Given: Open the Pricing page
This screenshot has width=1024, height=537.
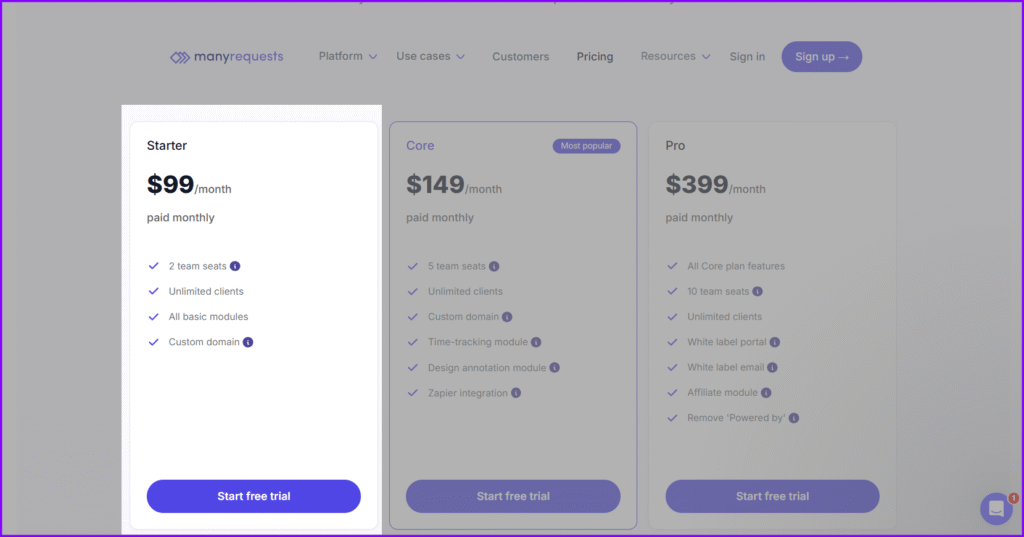Looking at the screenshot, I should [x=595, y=57].
